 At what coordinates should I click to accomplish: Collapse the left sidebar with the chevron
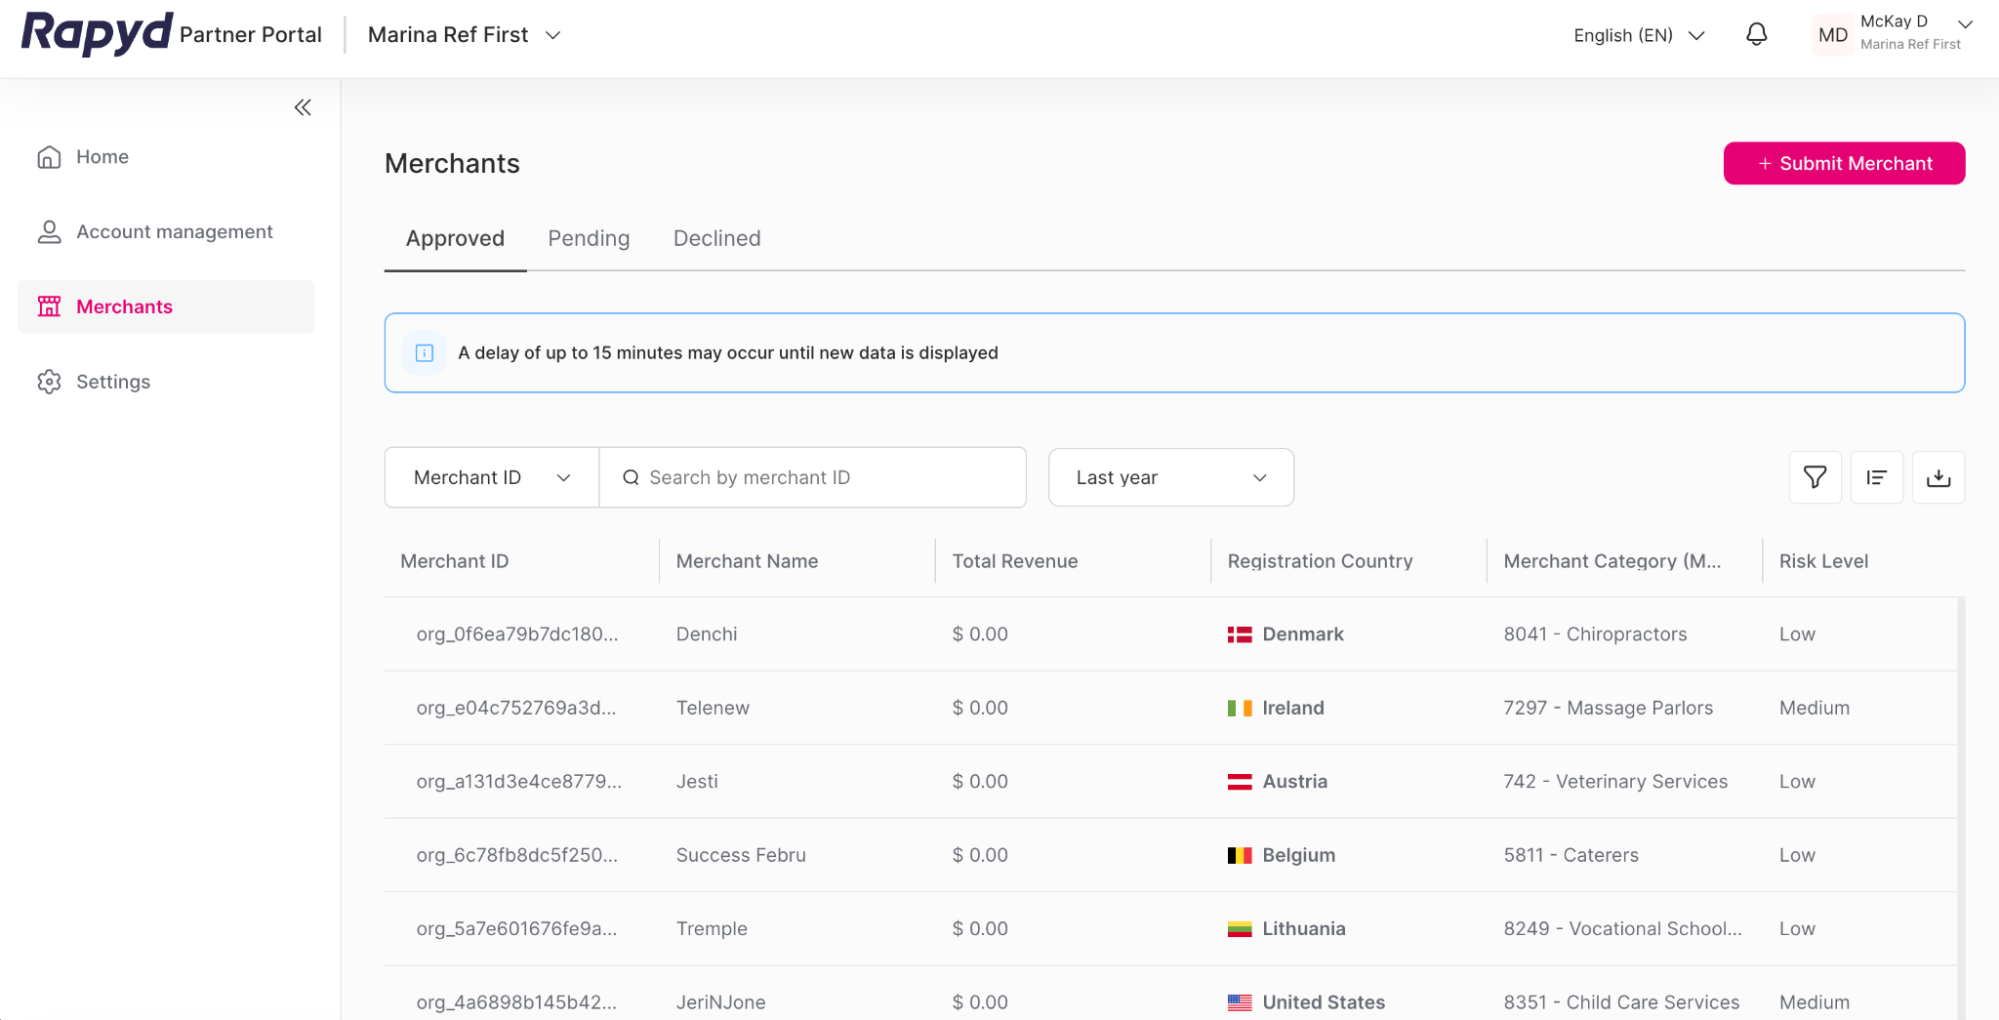[x=302, y=107]
